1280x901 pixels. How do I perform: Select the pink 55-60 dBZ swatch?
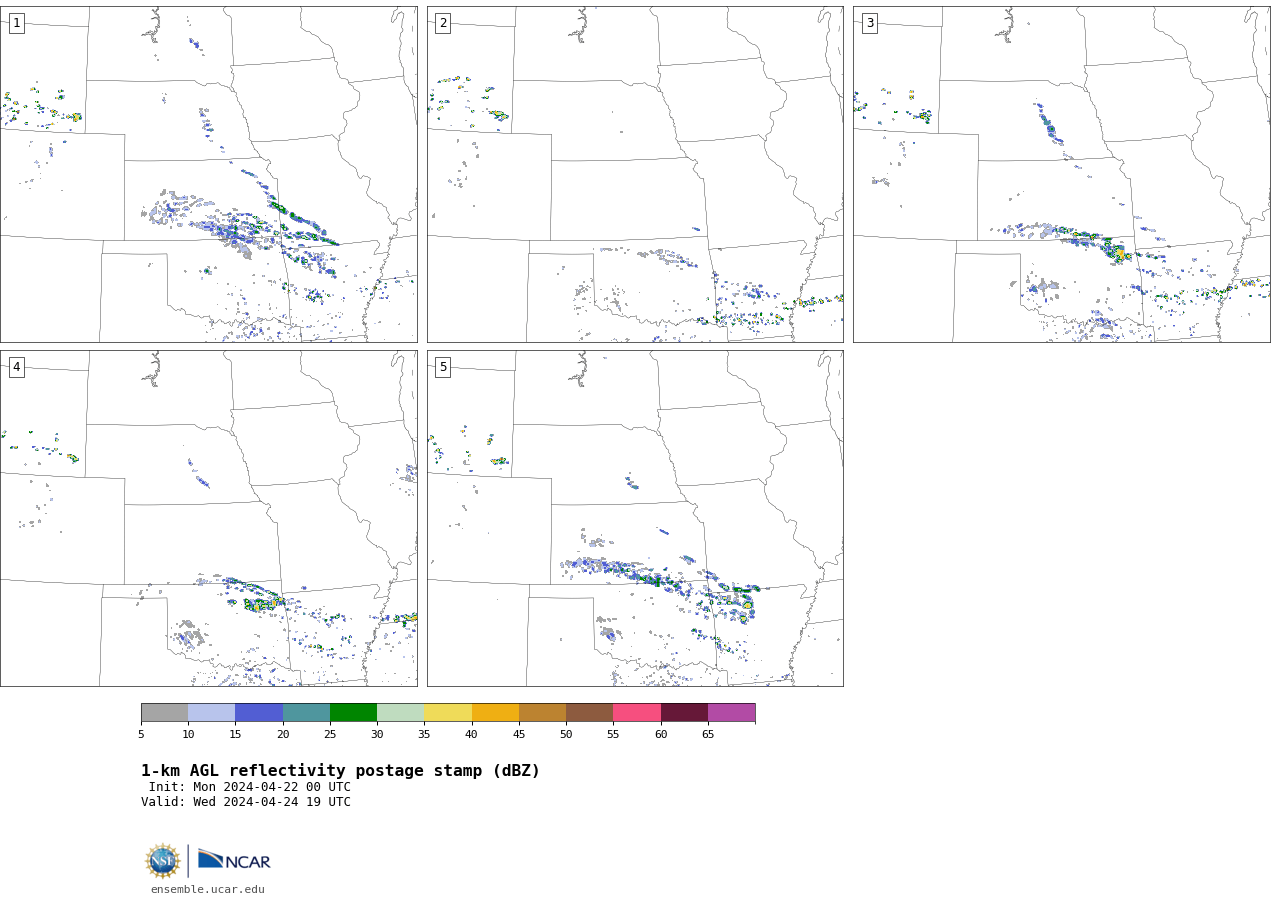pyautogui.click(x=637, y=712)
